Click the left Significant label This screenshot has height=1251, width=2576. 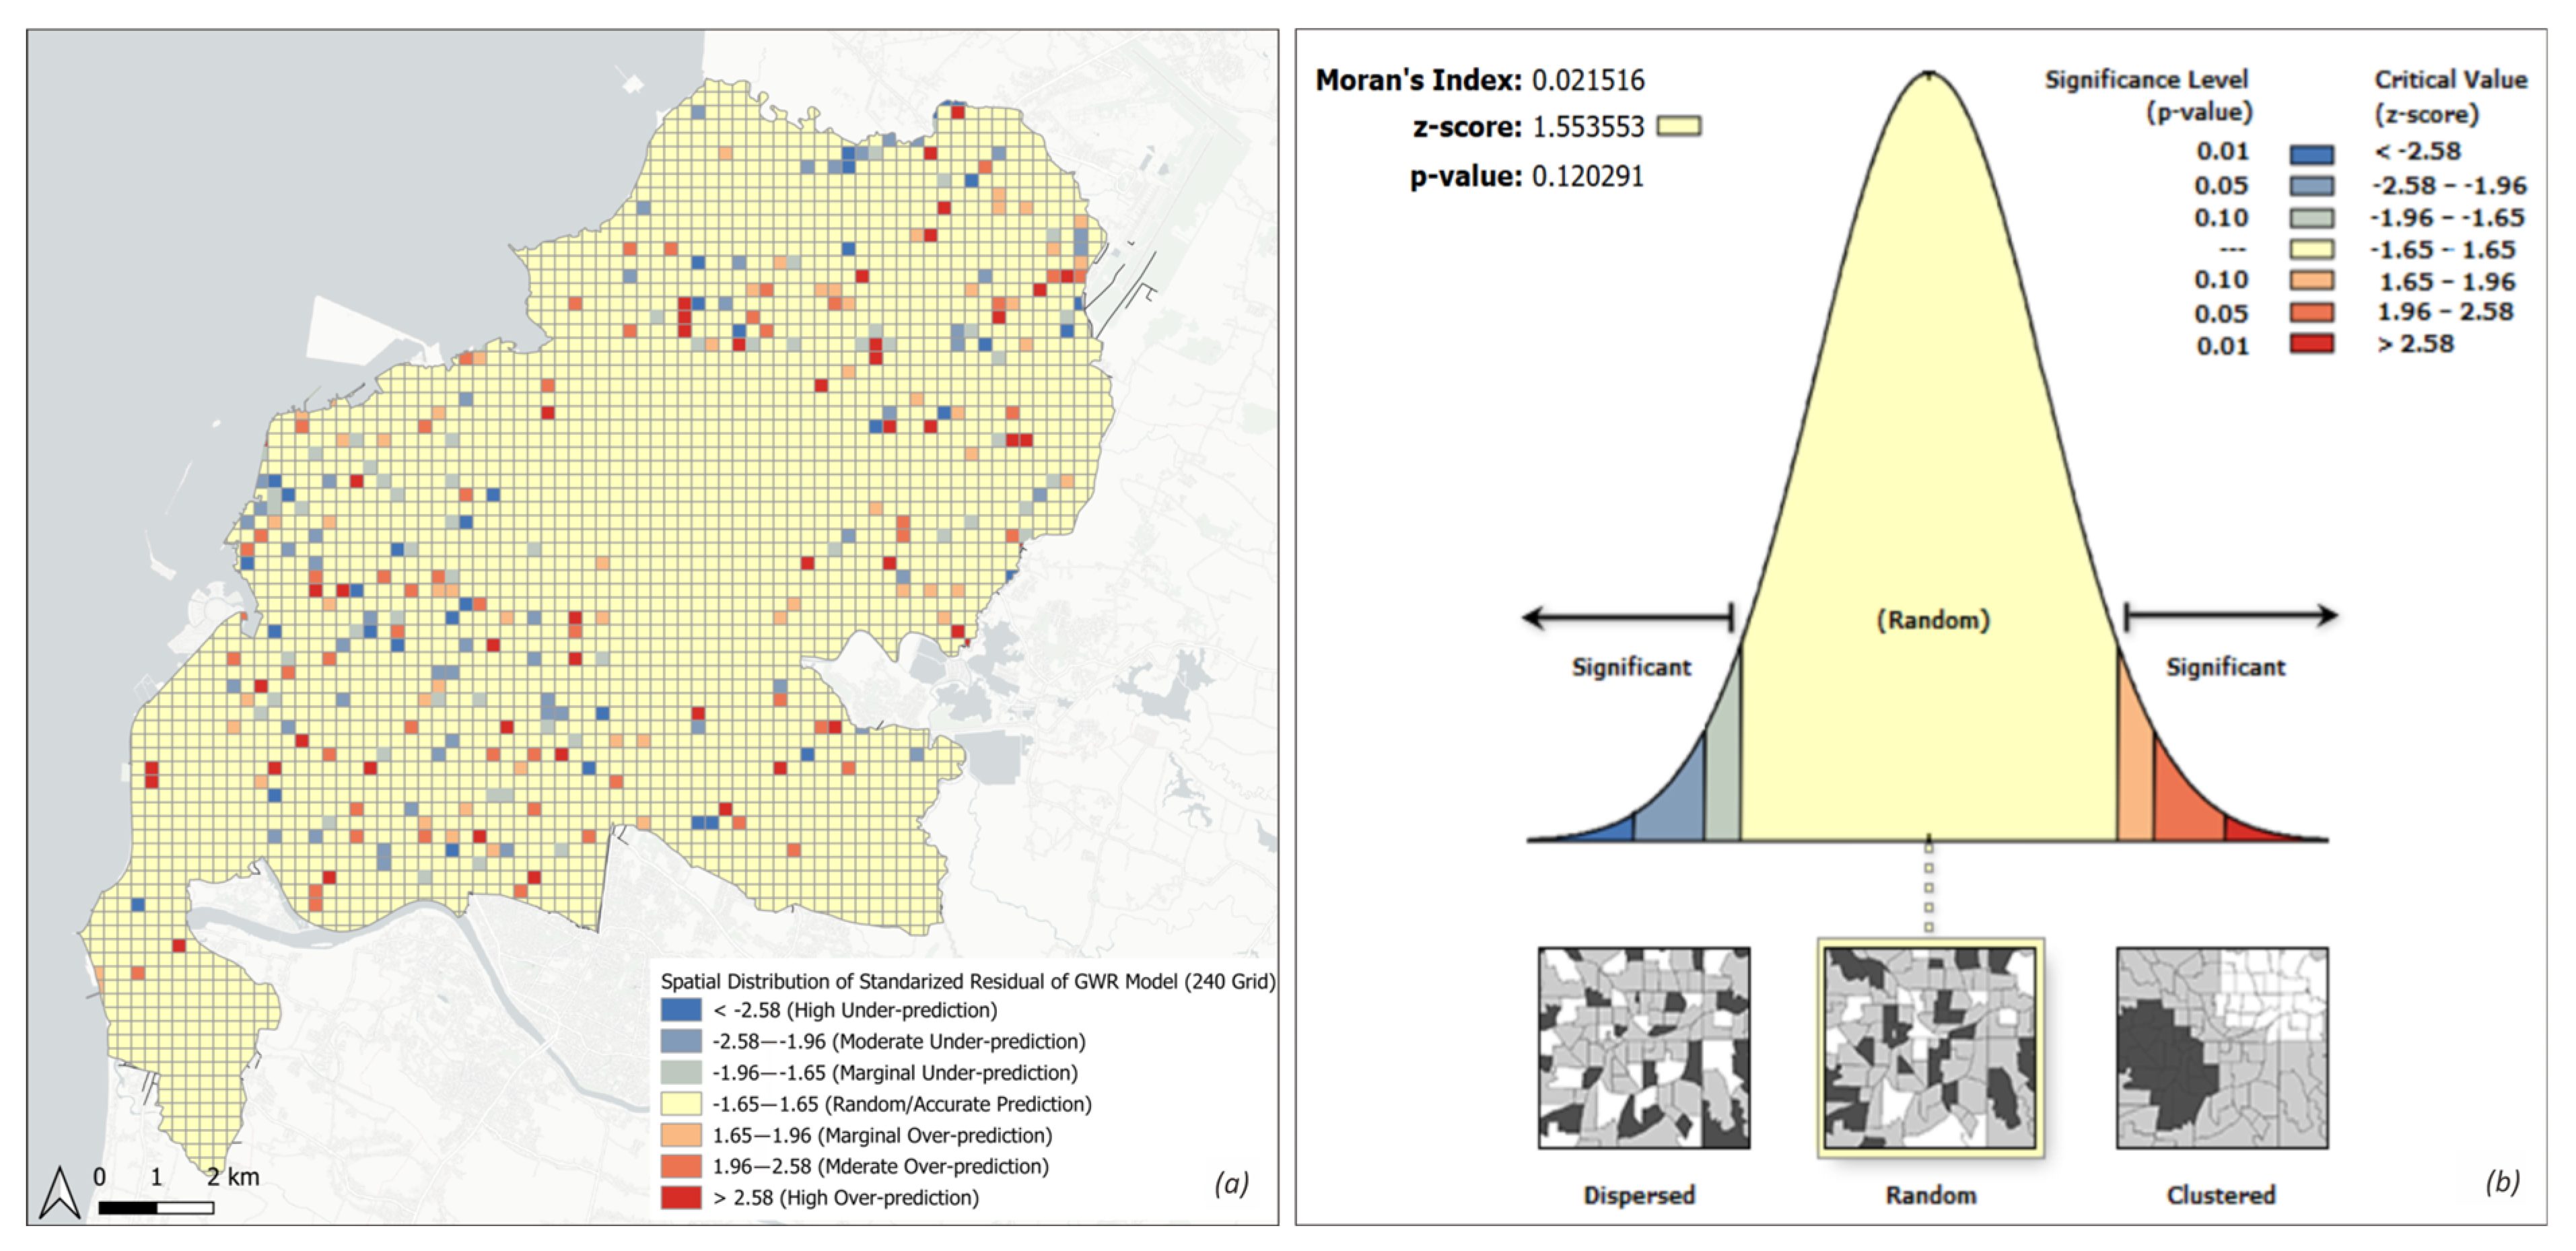click(x=1631, y=667)
